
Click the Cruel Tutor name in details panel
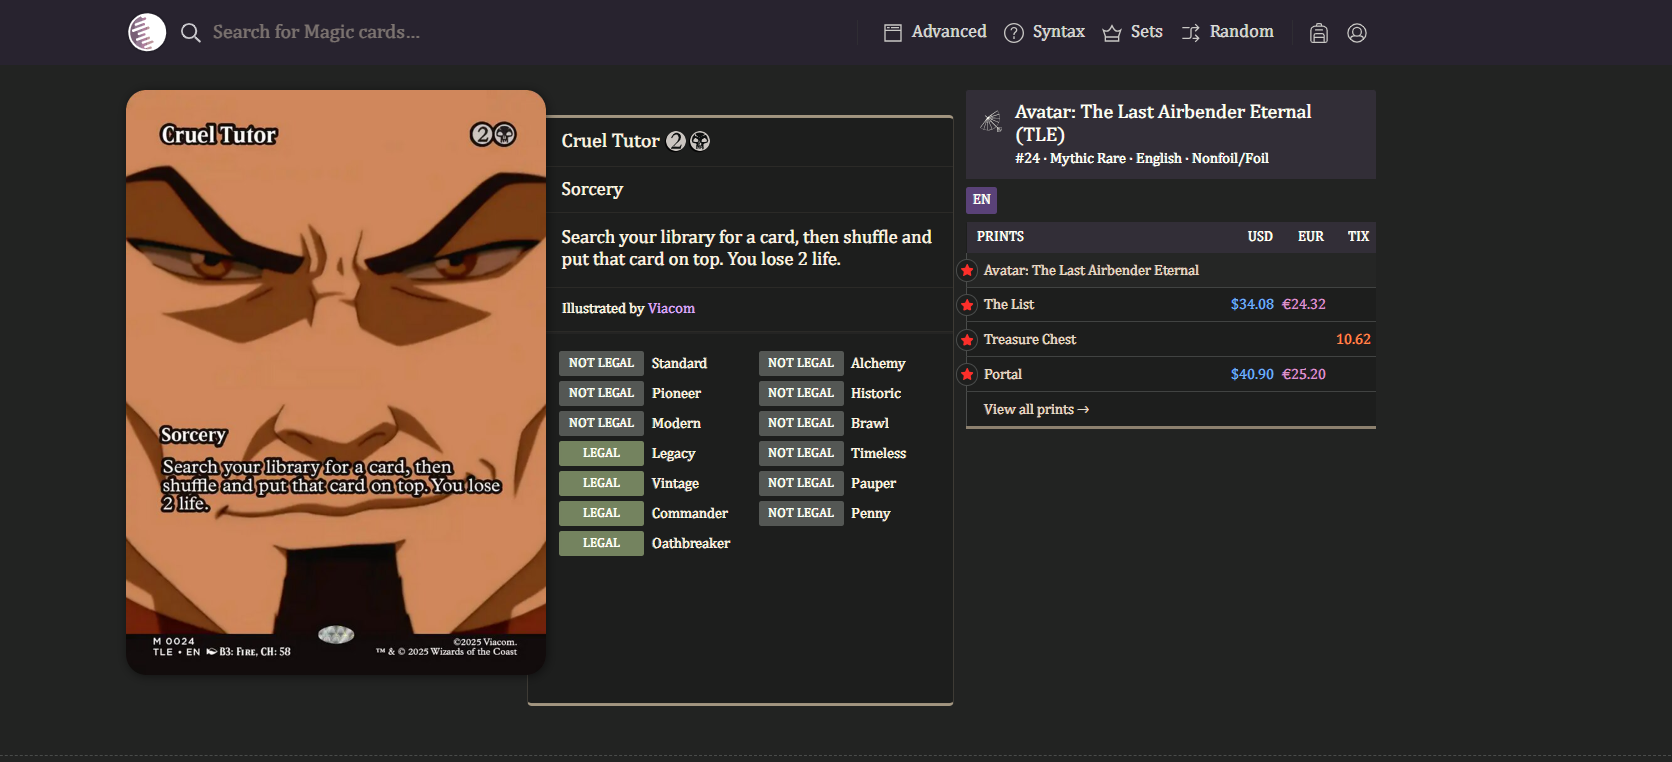pyautogui.click(x=610, y=141)
